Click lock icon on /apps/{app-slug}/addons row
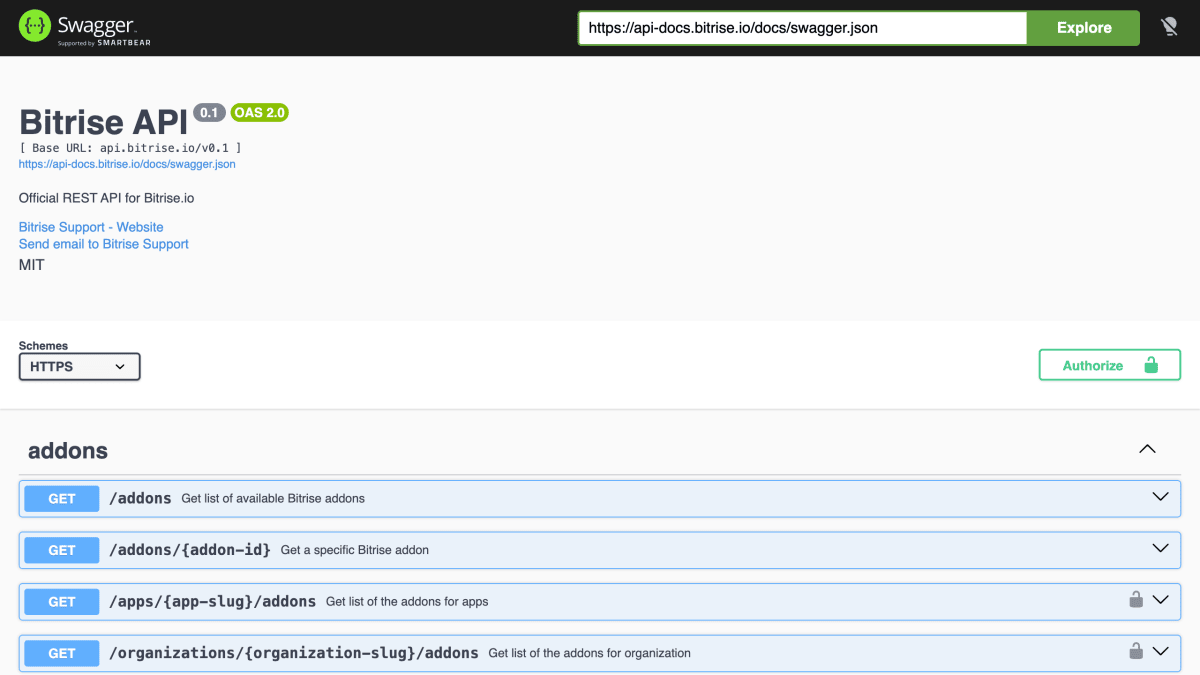This screenshot has width=1200, height=675. pos(1136,600)
